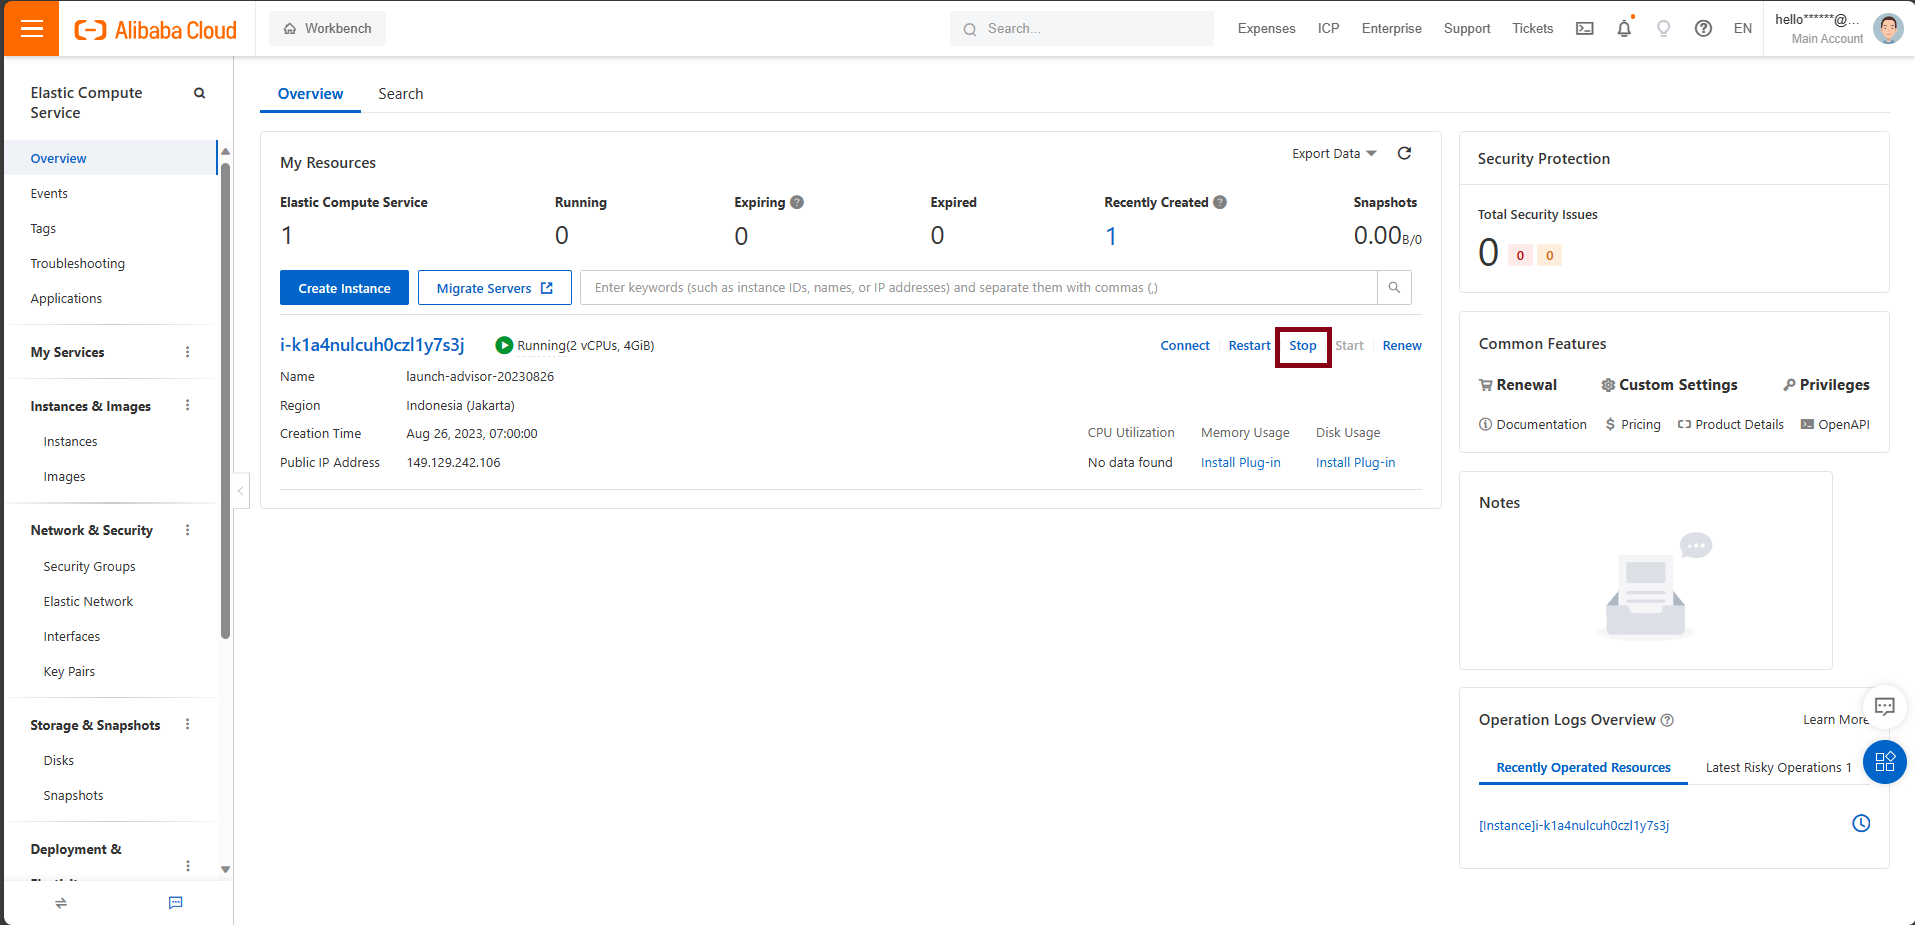Install Plug-in for Disk Usage
This screenshot has width=1915, height=925.
tap(1355, 463)
